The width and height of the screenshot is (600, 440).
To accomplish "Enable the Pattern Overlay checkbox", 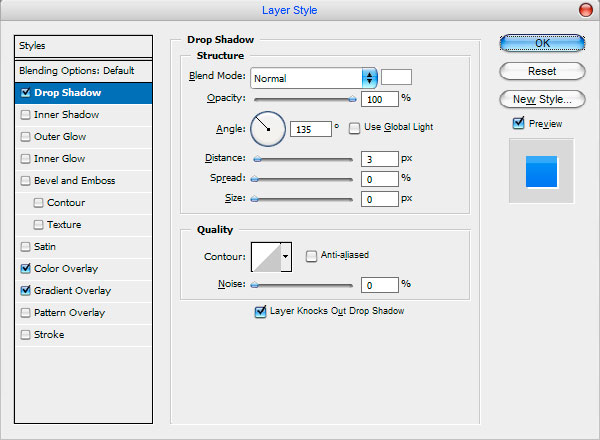I will [x=25, y=313].
